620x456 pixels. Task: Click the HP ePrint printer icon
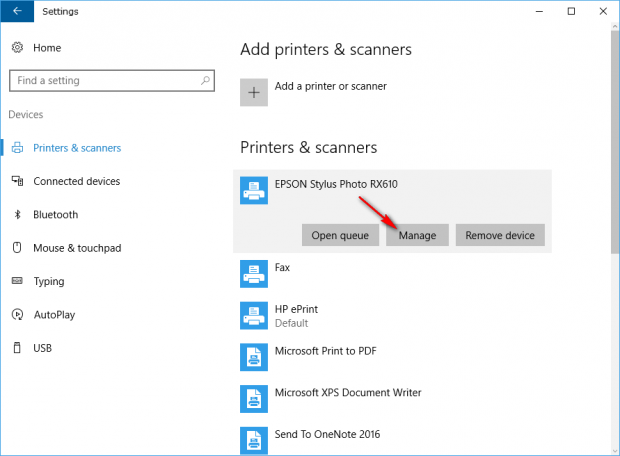tap(254, 316)
